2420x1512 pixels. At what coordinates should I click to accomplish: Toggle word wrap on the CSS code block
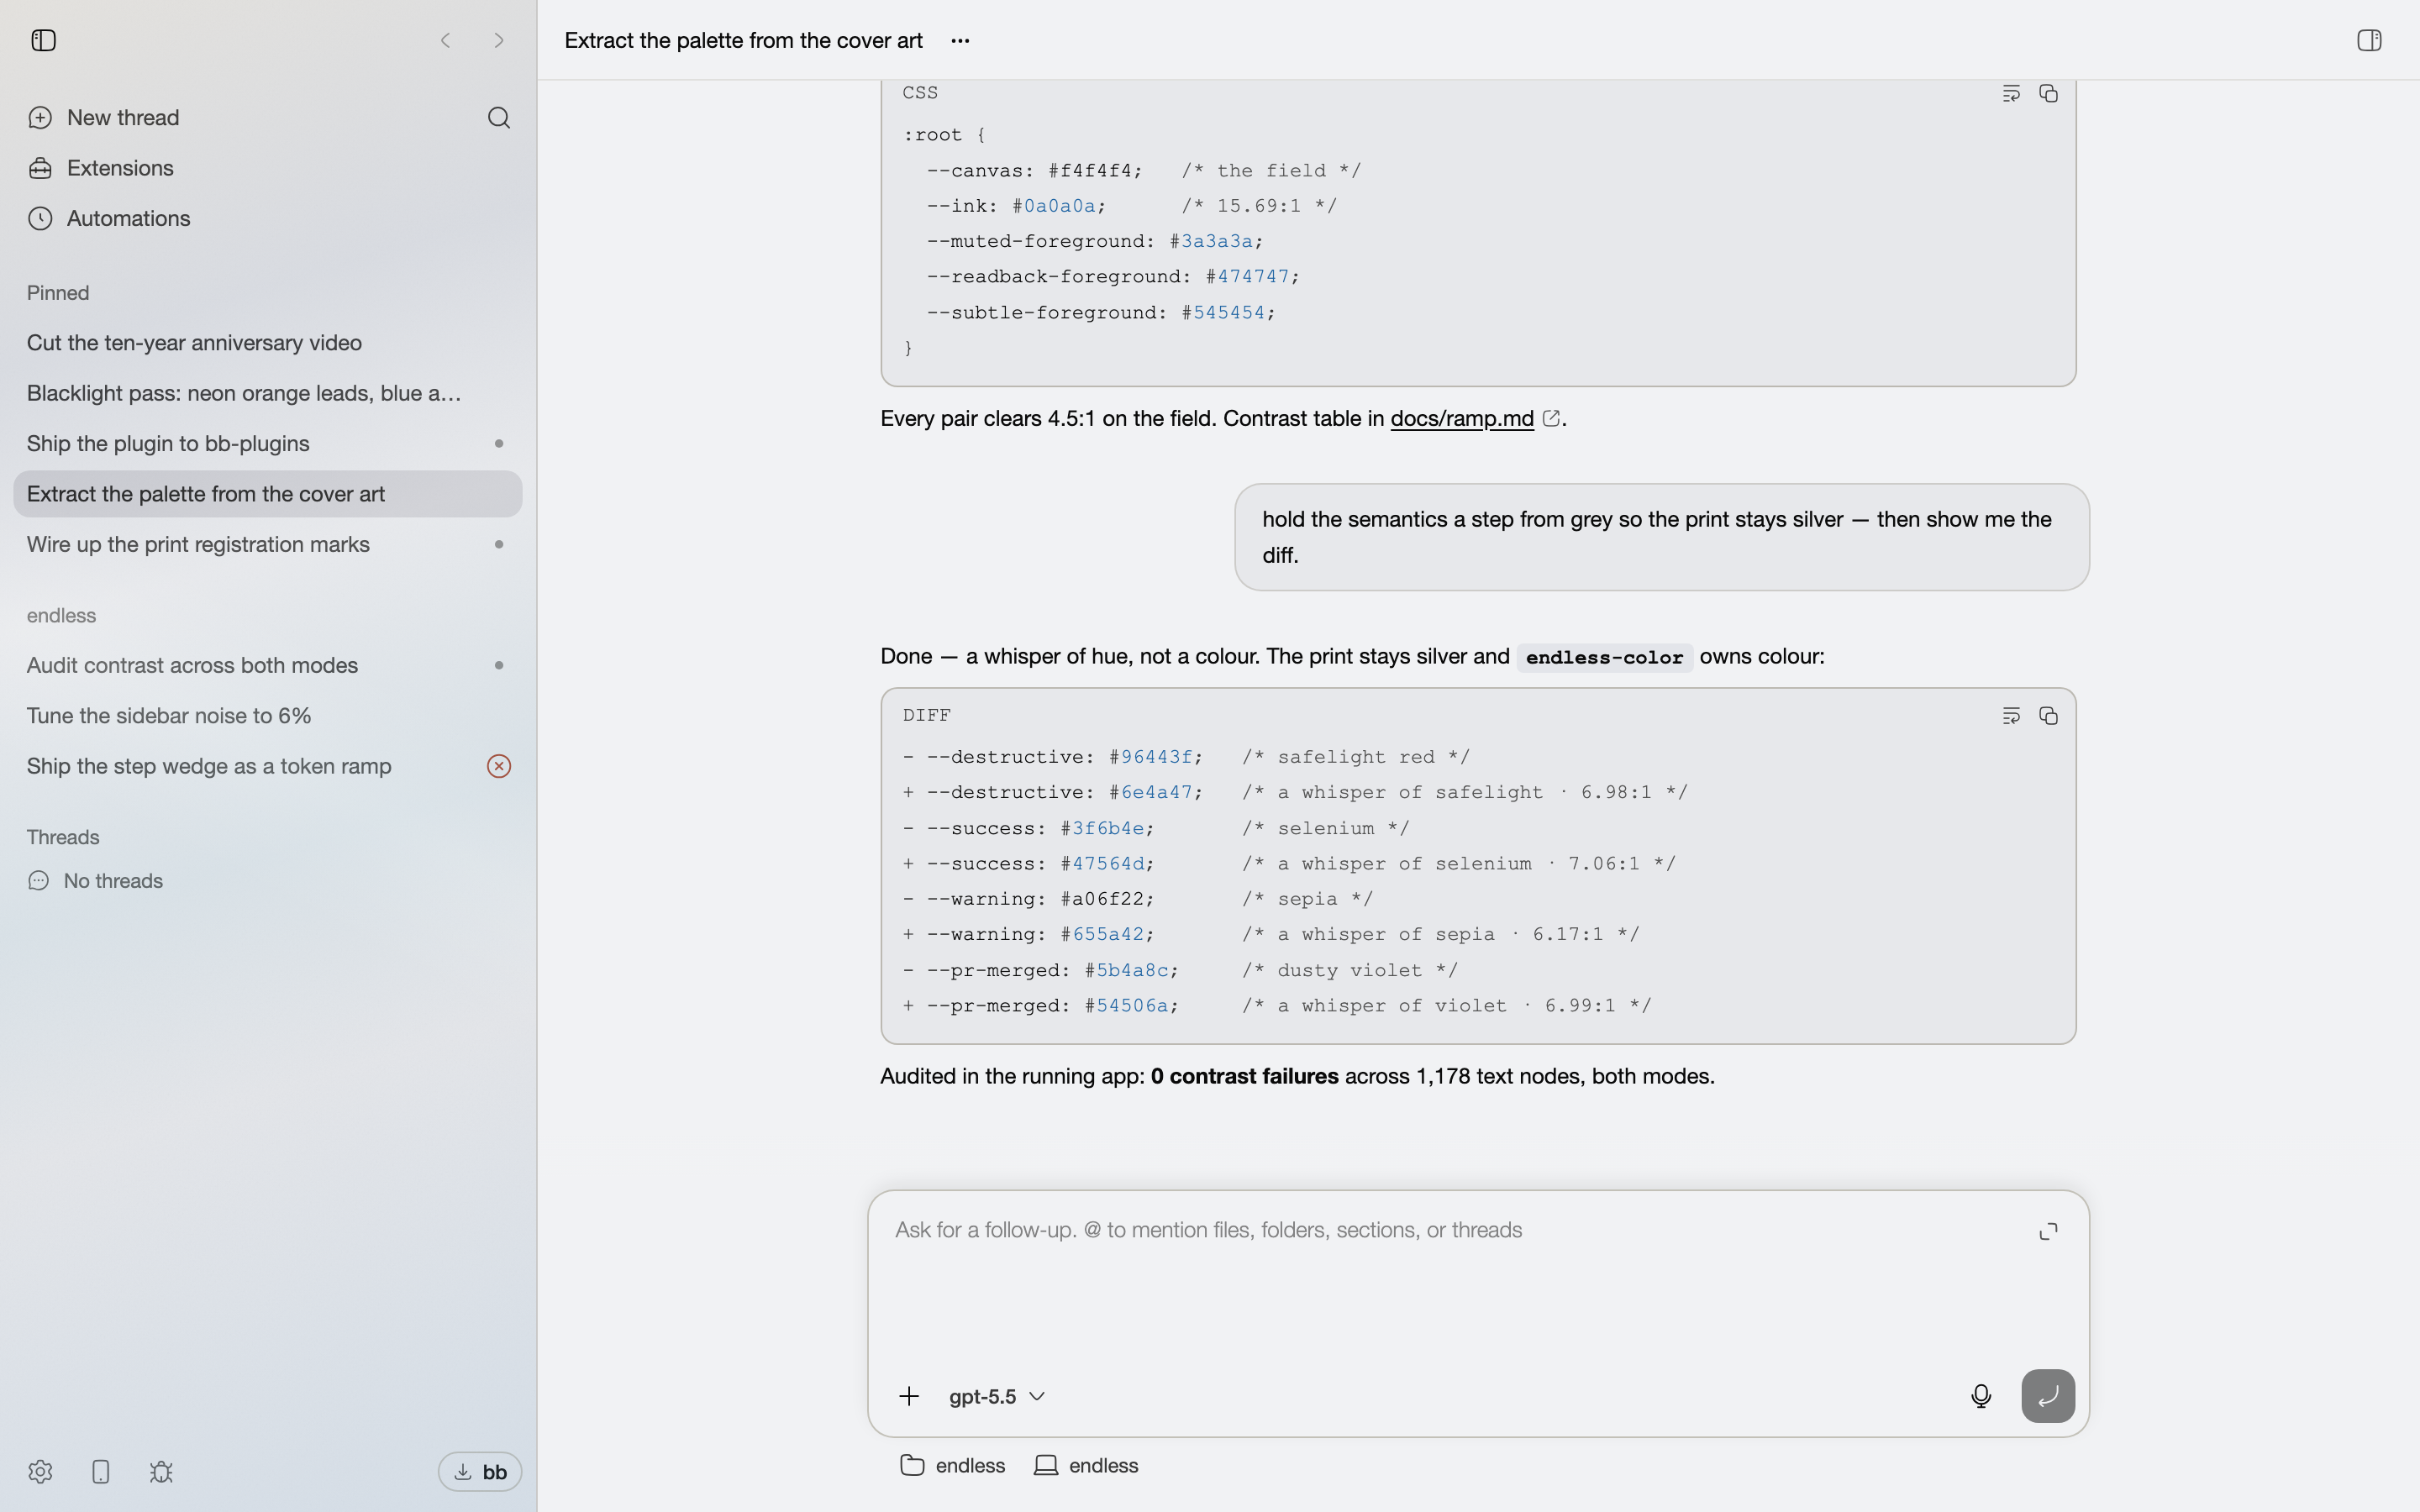click(x=2011, y=93)
